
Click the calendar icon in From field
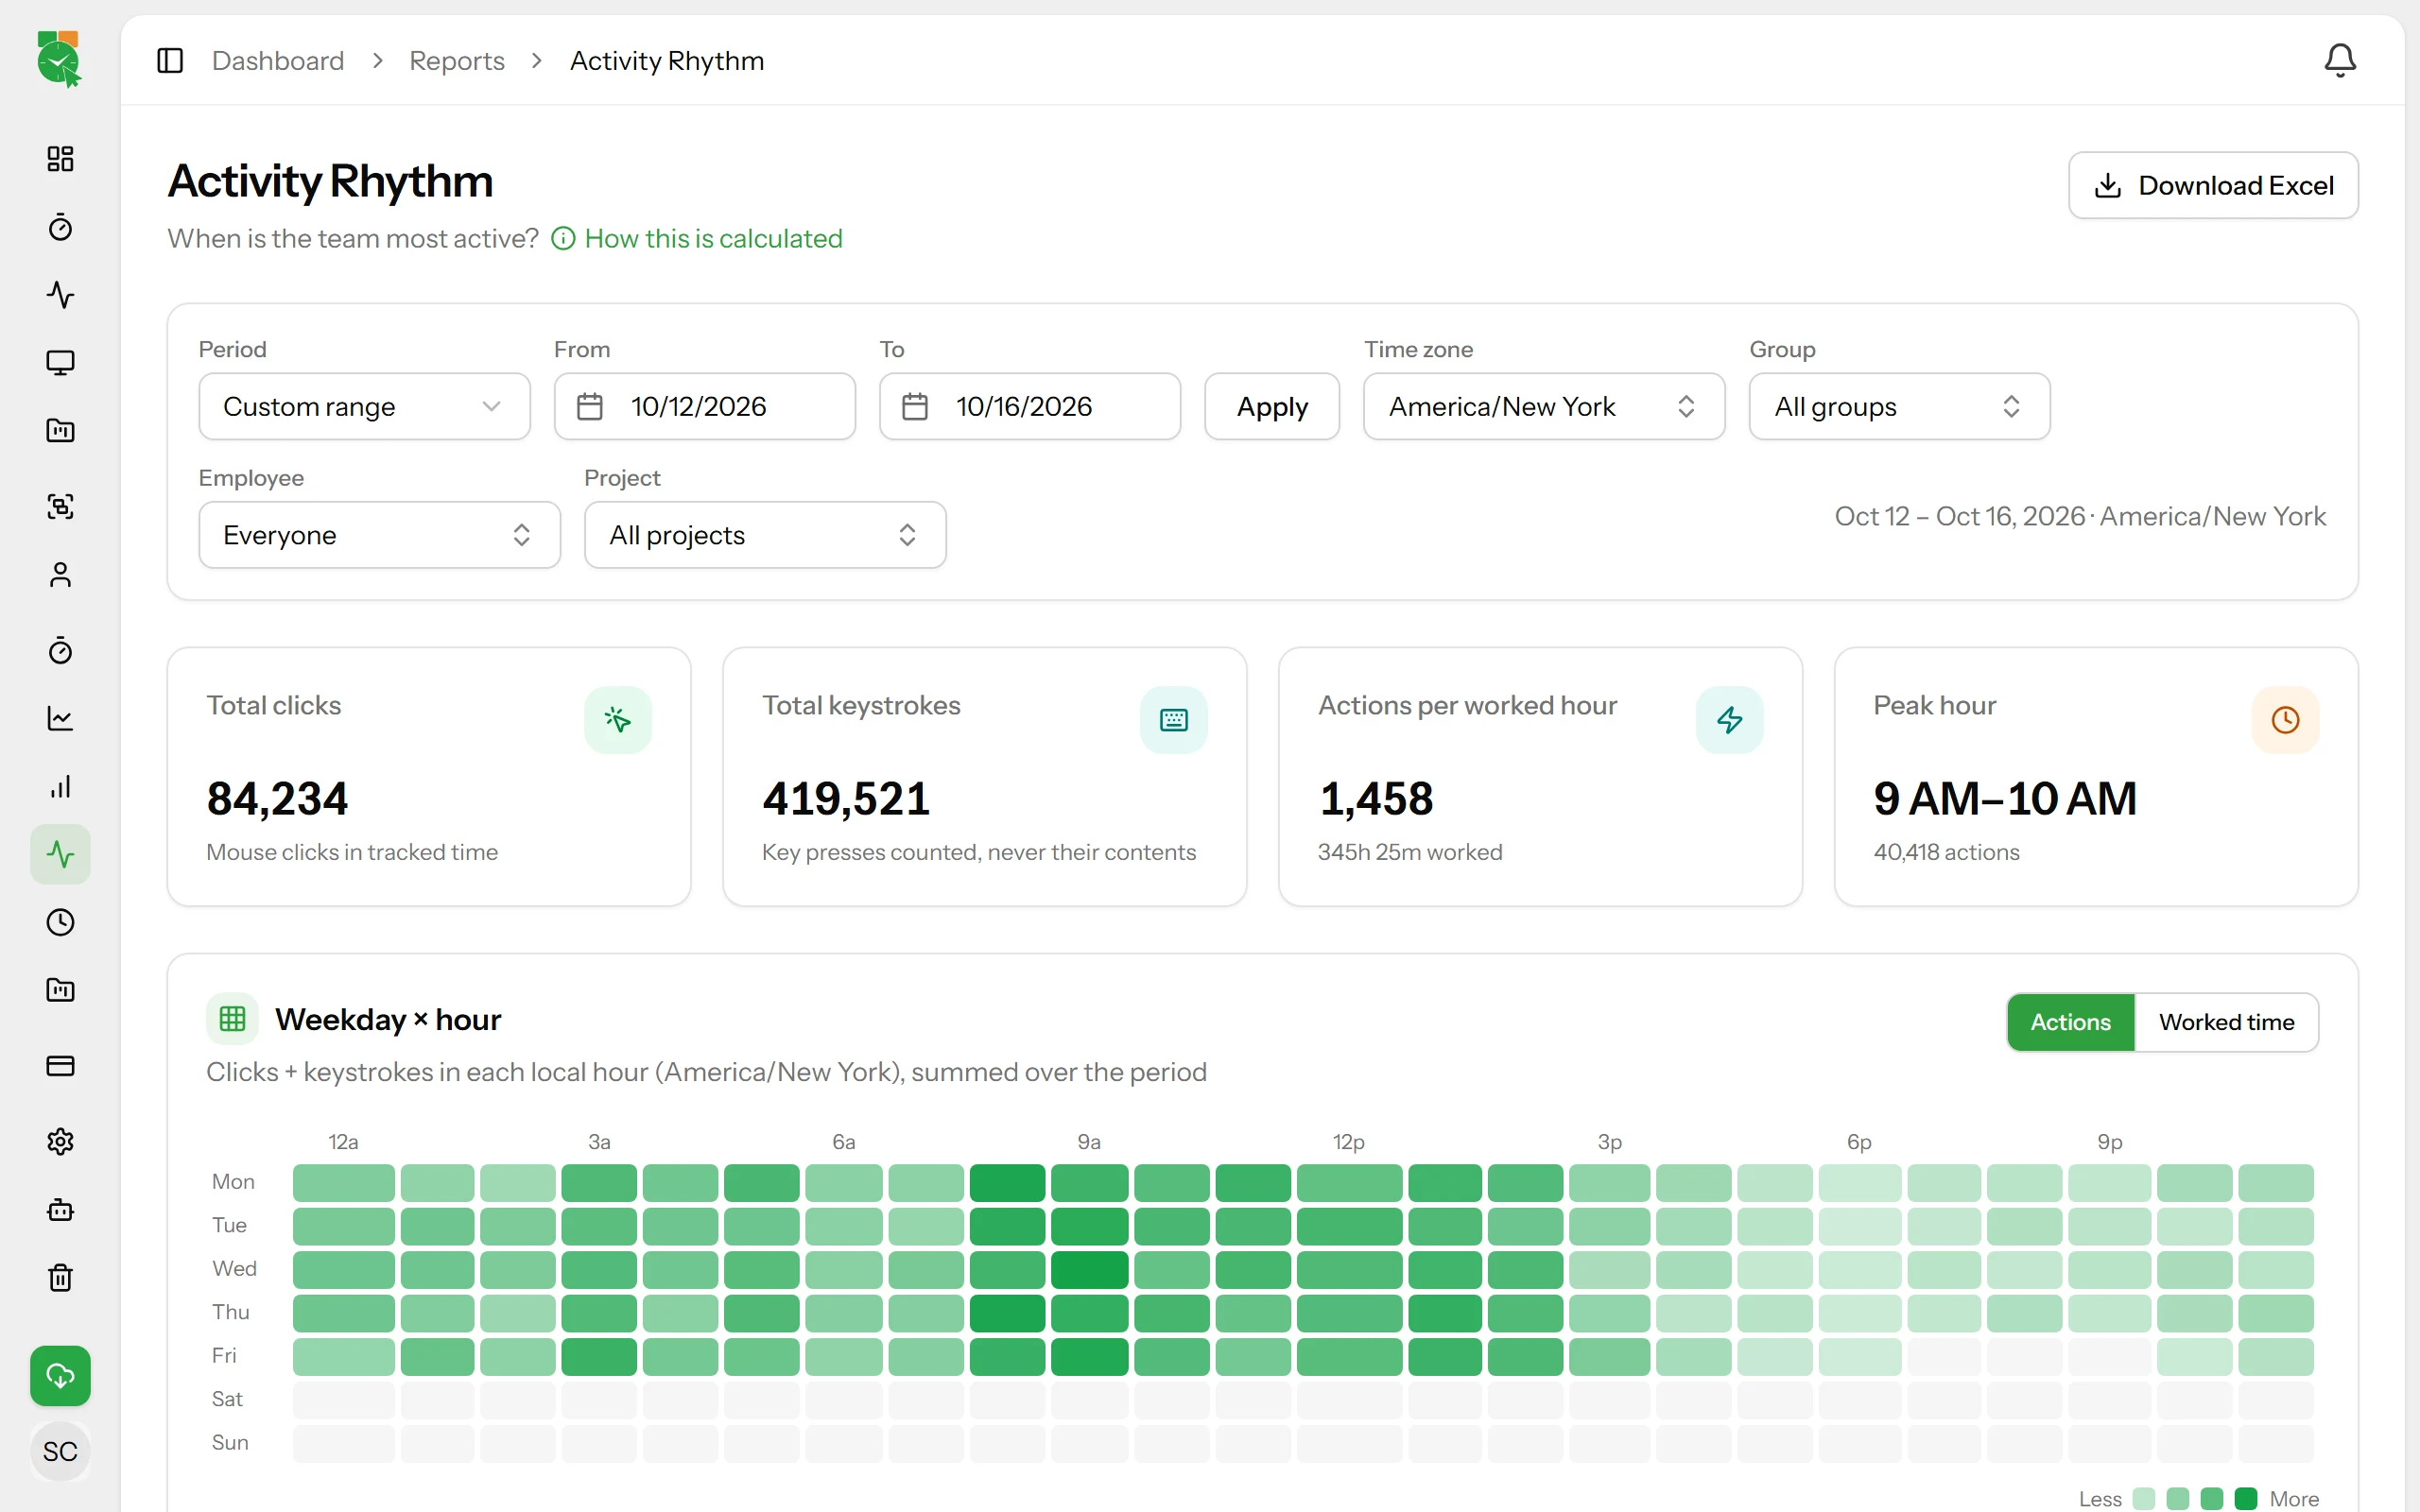(590, 406)
